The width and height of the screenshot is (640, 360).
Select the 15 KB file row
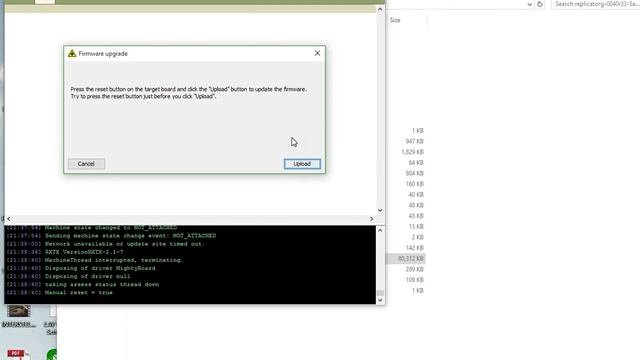416,227
